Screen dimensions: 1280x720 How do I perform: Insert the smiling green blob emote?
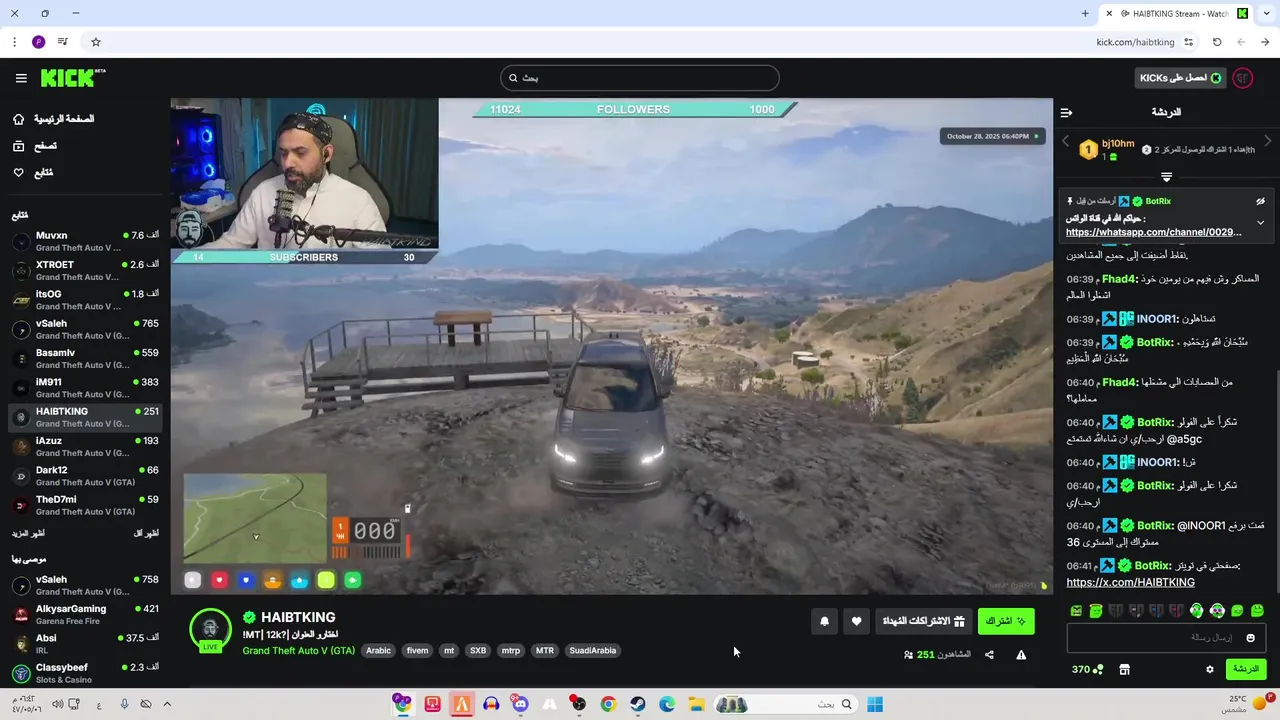tap(1257, 610)
